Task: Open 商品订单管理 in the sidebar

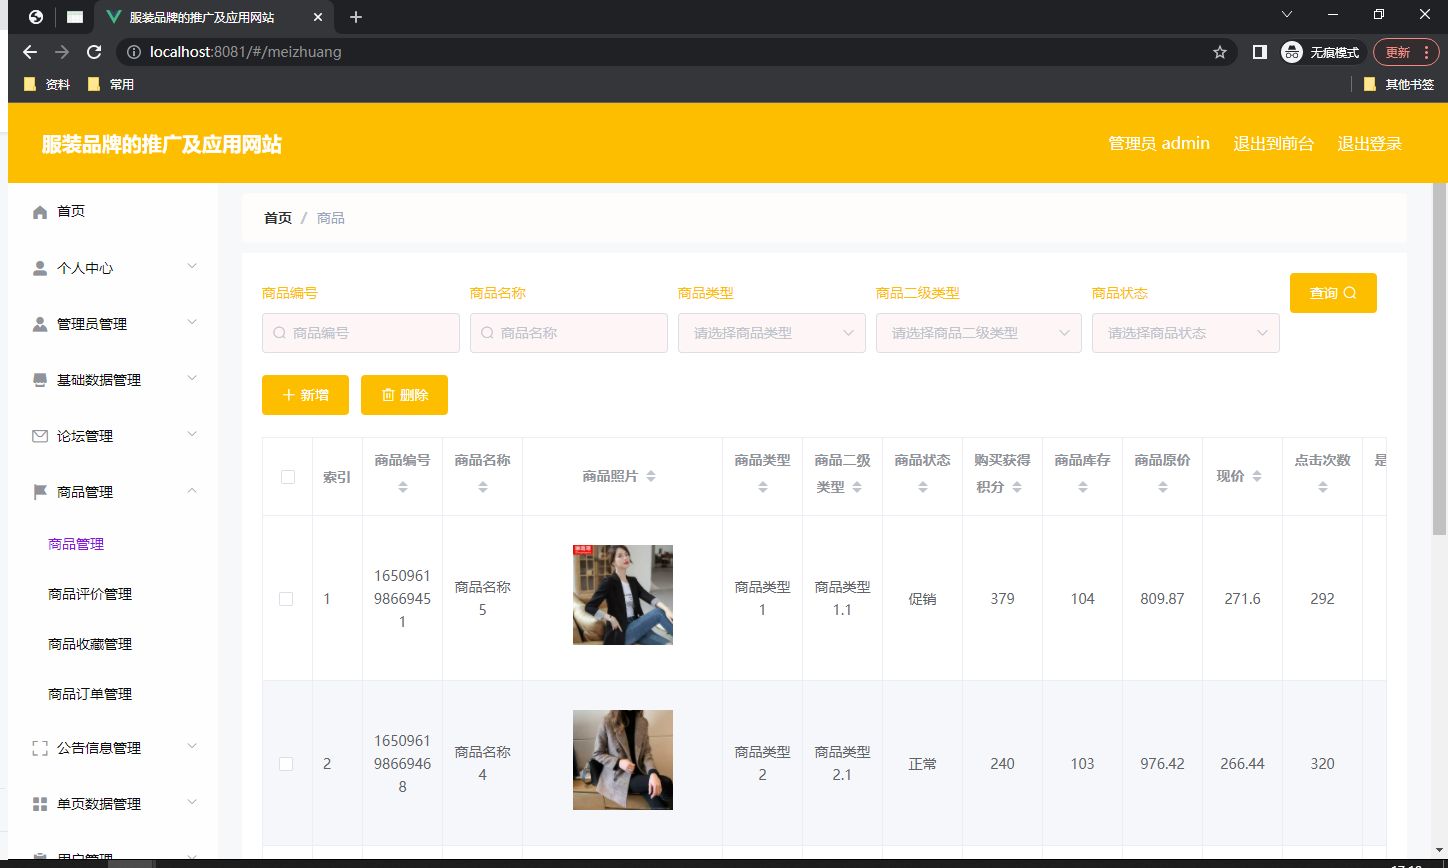Action: (90, 694)
